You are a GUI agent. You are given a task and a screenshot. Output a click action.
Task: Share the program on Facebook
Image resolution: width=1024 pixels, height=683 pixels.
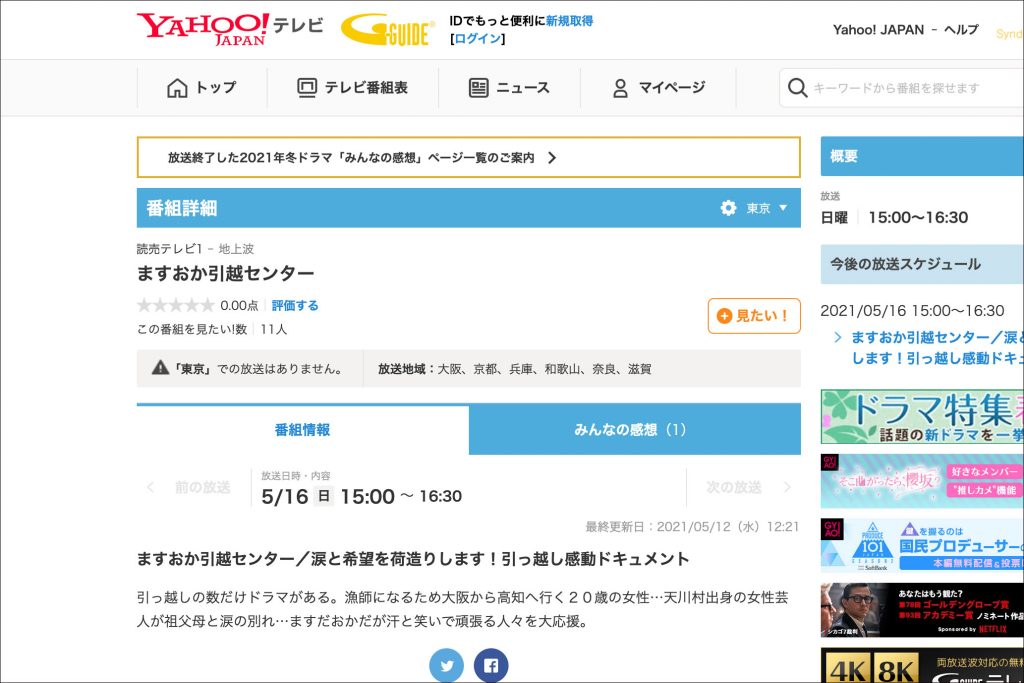tap(491, 666)
